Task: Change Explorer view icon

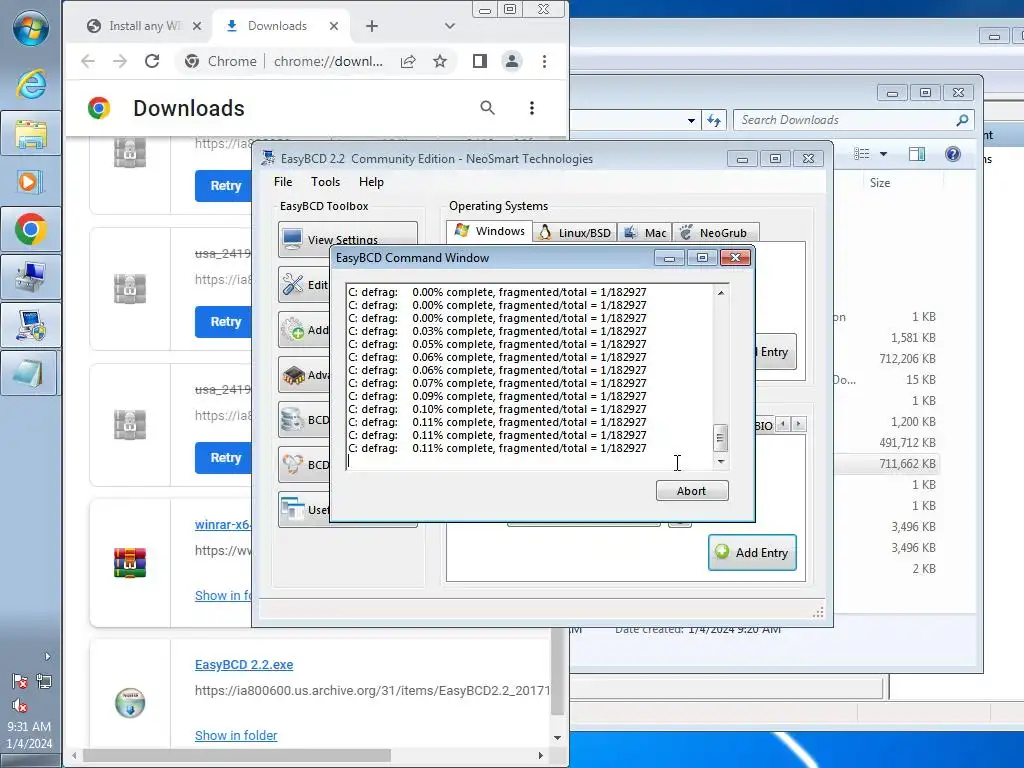Action: click(x=862, y=154)
